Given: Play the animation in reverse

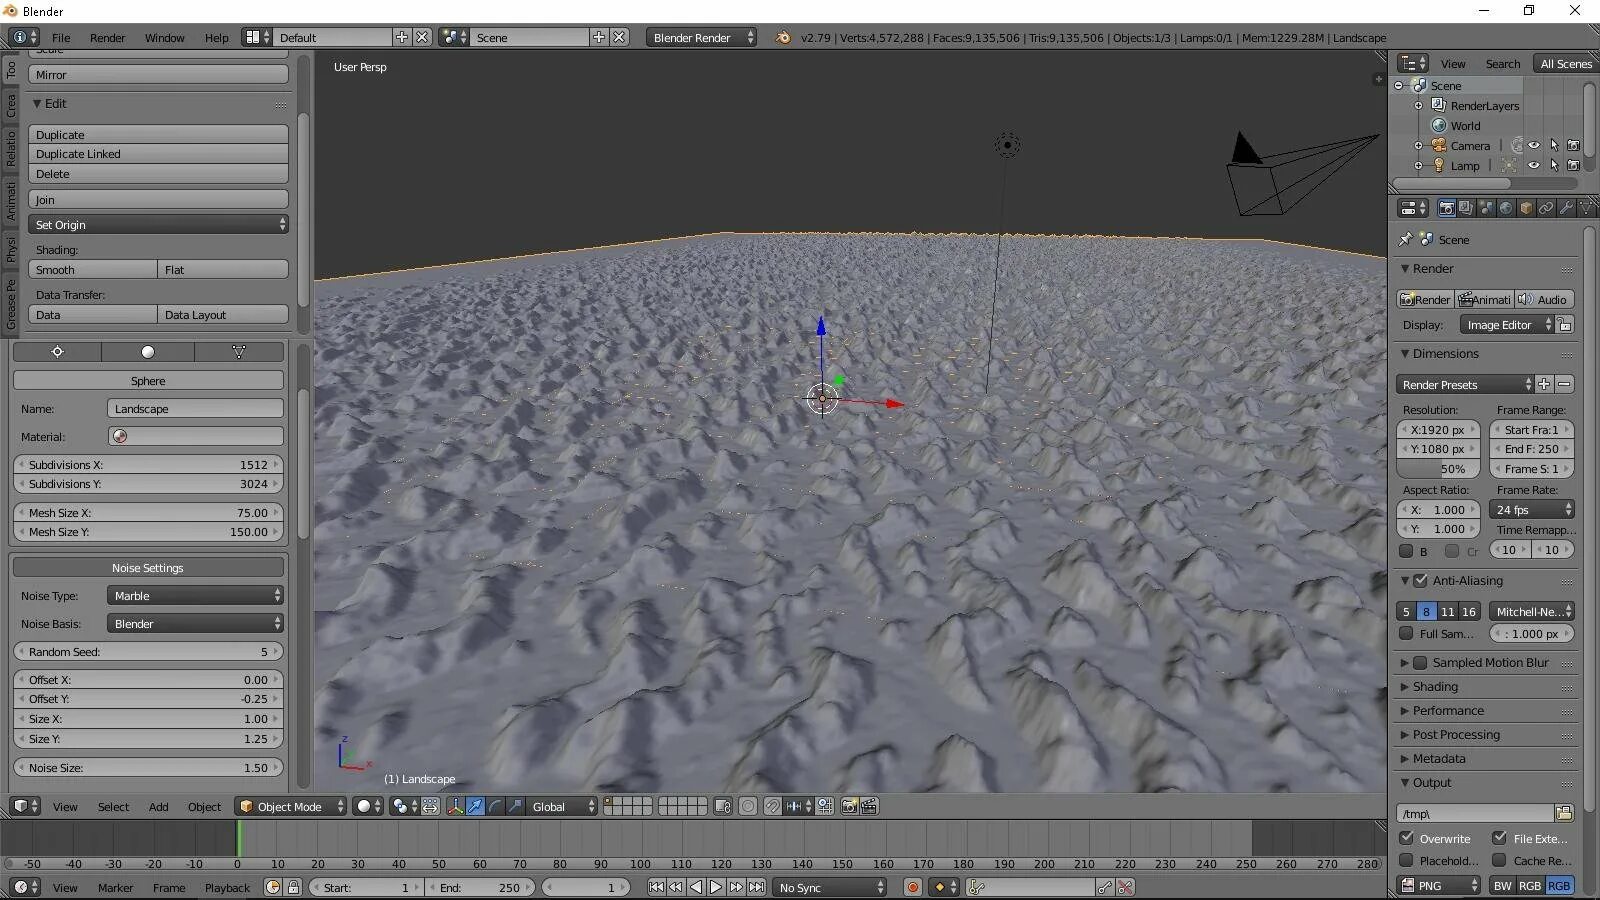Looking at the screenshot, I should pyautogui.click(x=696, y=887).
